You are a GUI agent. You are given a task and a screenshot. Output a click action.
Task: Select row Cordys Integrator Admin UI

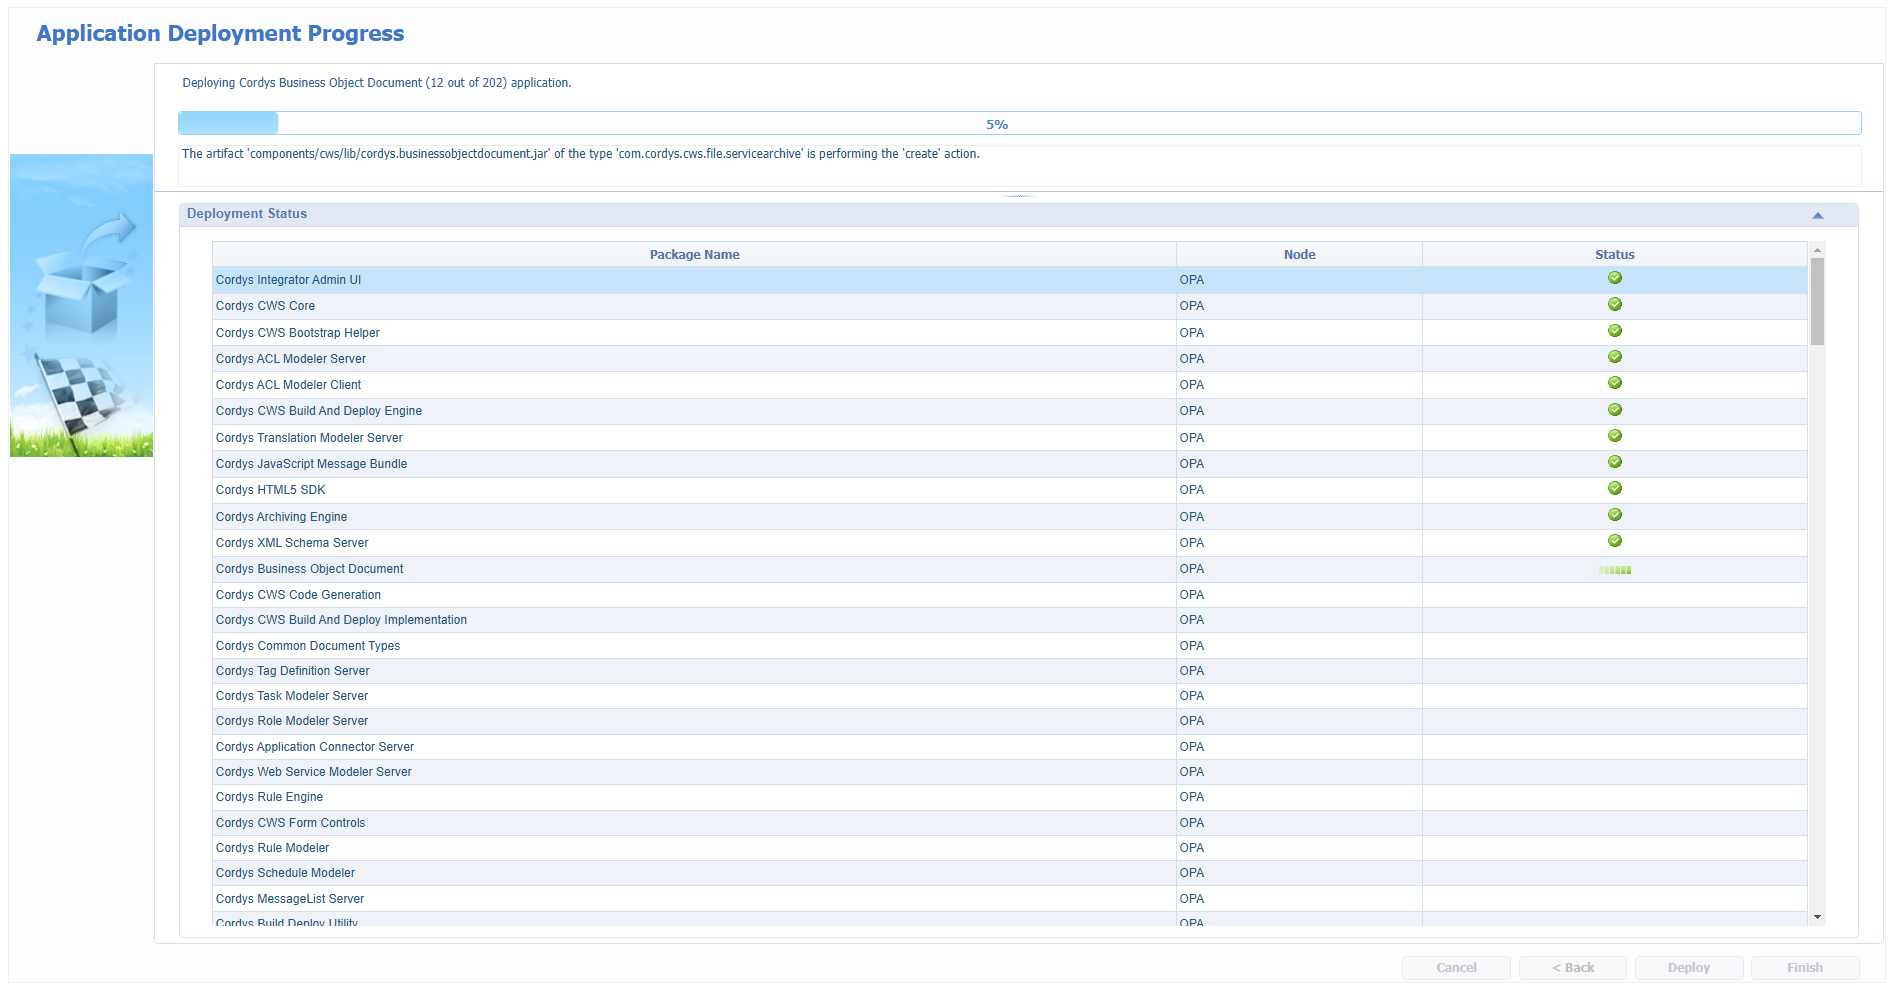[1010, 280]
